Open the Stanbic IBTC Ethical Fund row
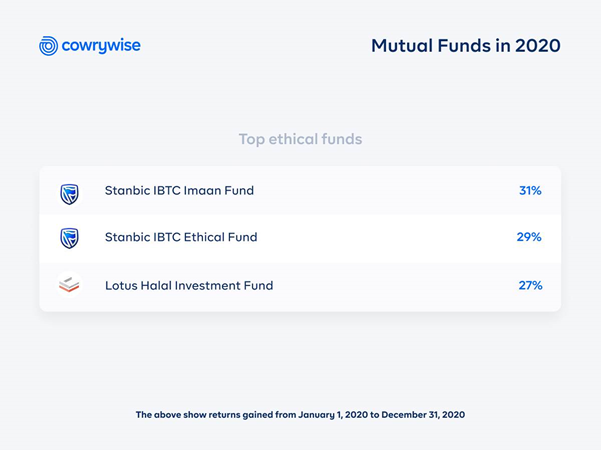Viewport: 601px width, 450px height. [300, 238]
